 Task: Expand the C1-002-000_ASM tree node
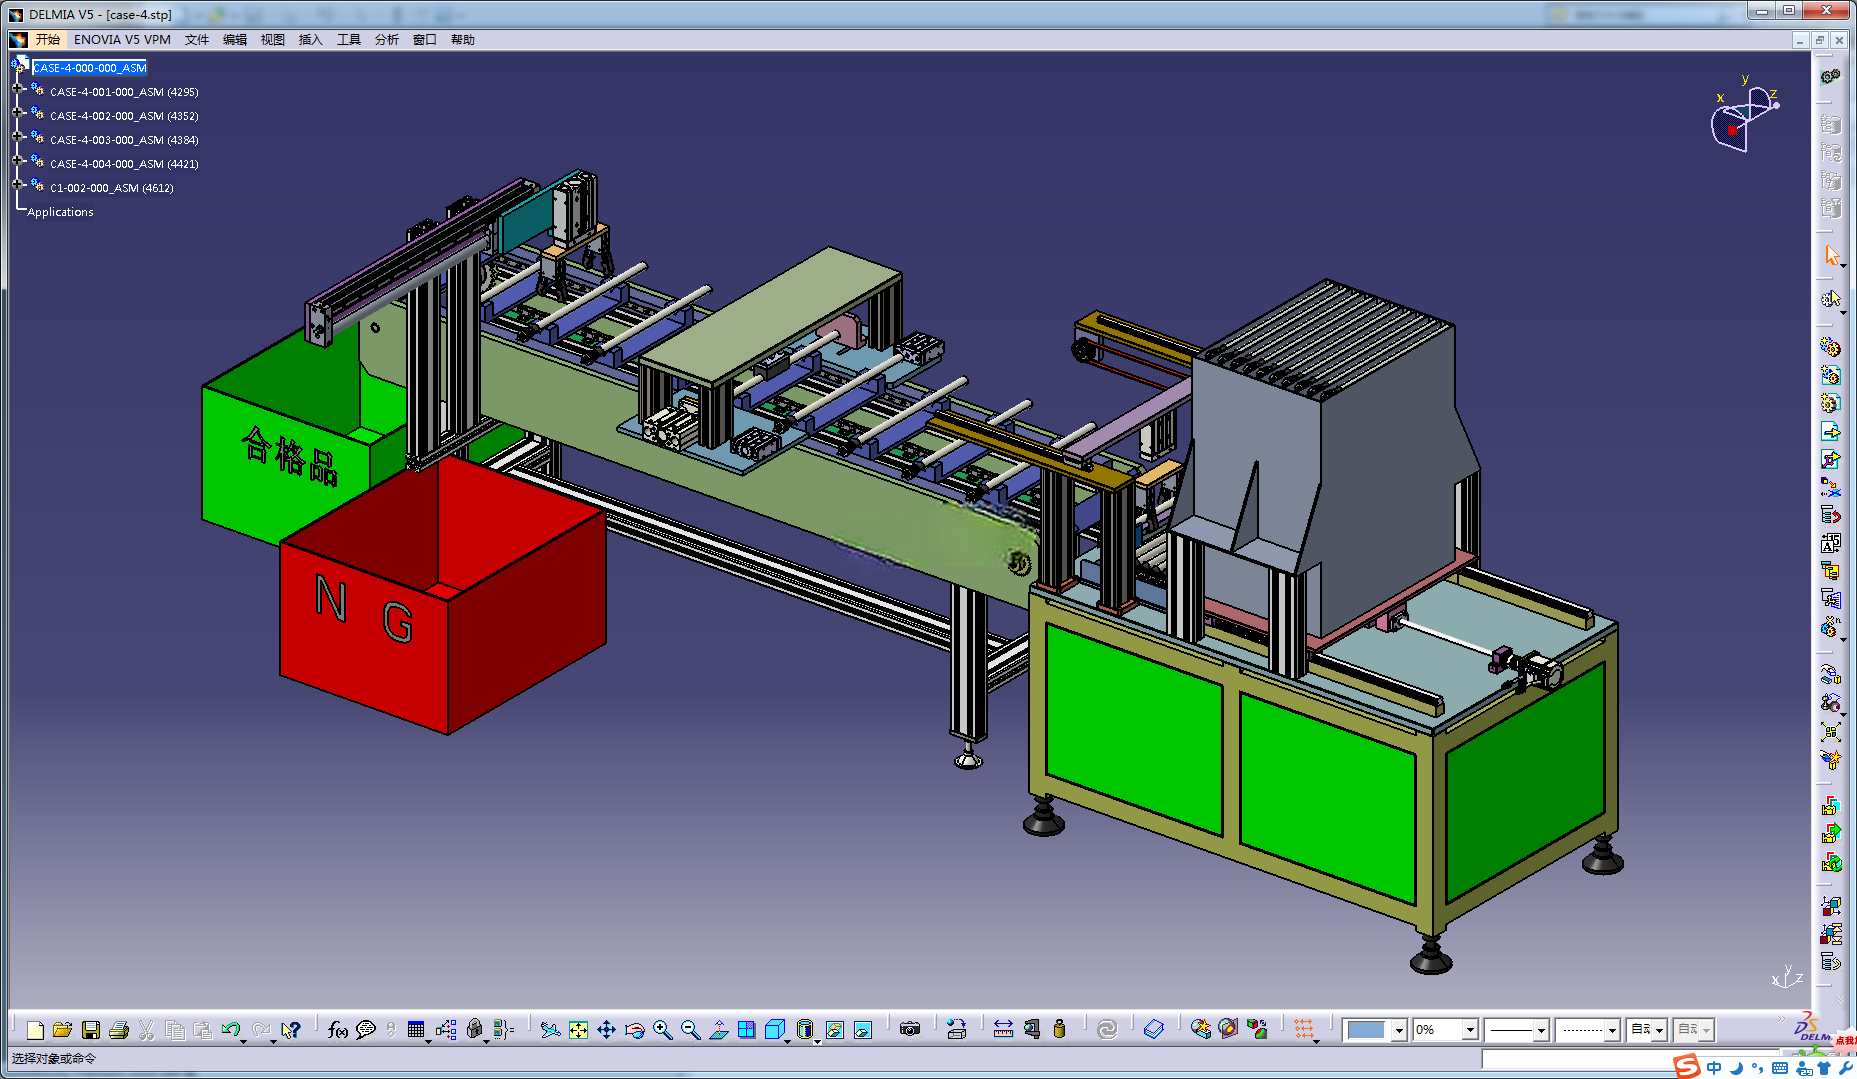[x=18, y=185]
